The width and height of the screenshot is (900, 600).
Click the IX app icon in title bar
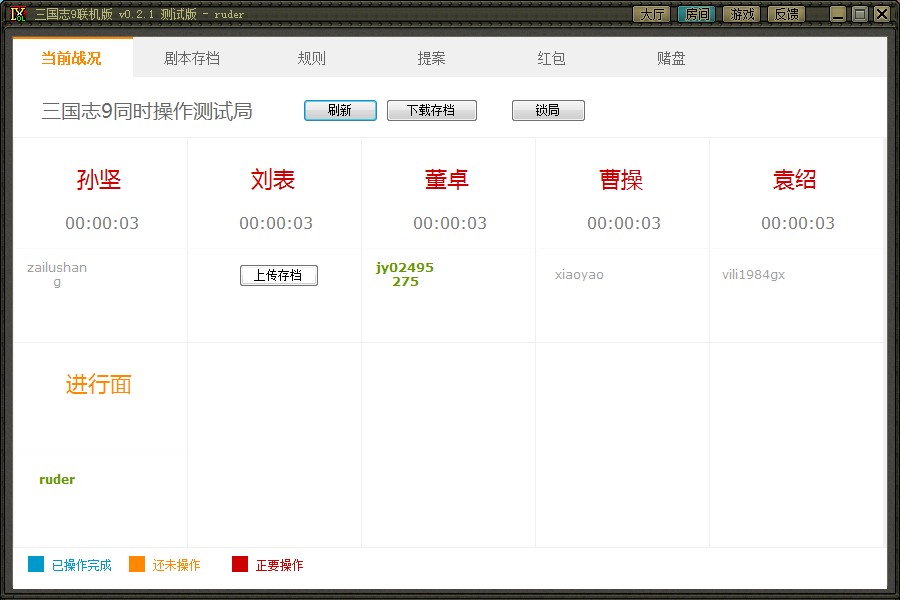click(18, 14)
